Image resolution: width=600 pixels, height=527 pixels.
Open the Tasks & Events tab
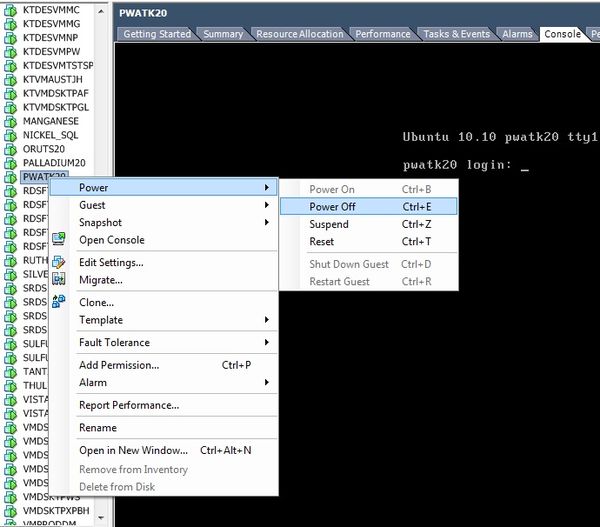[x=456, y=34]
